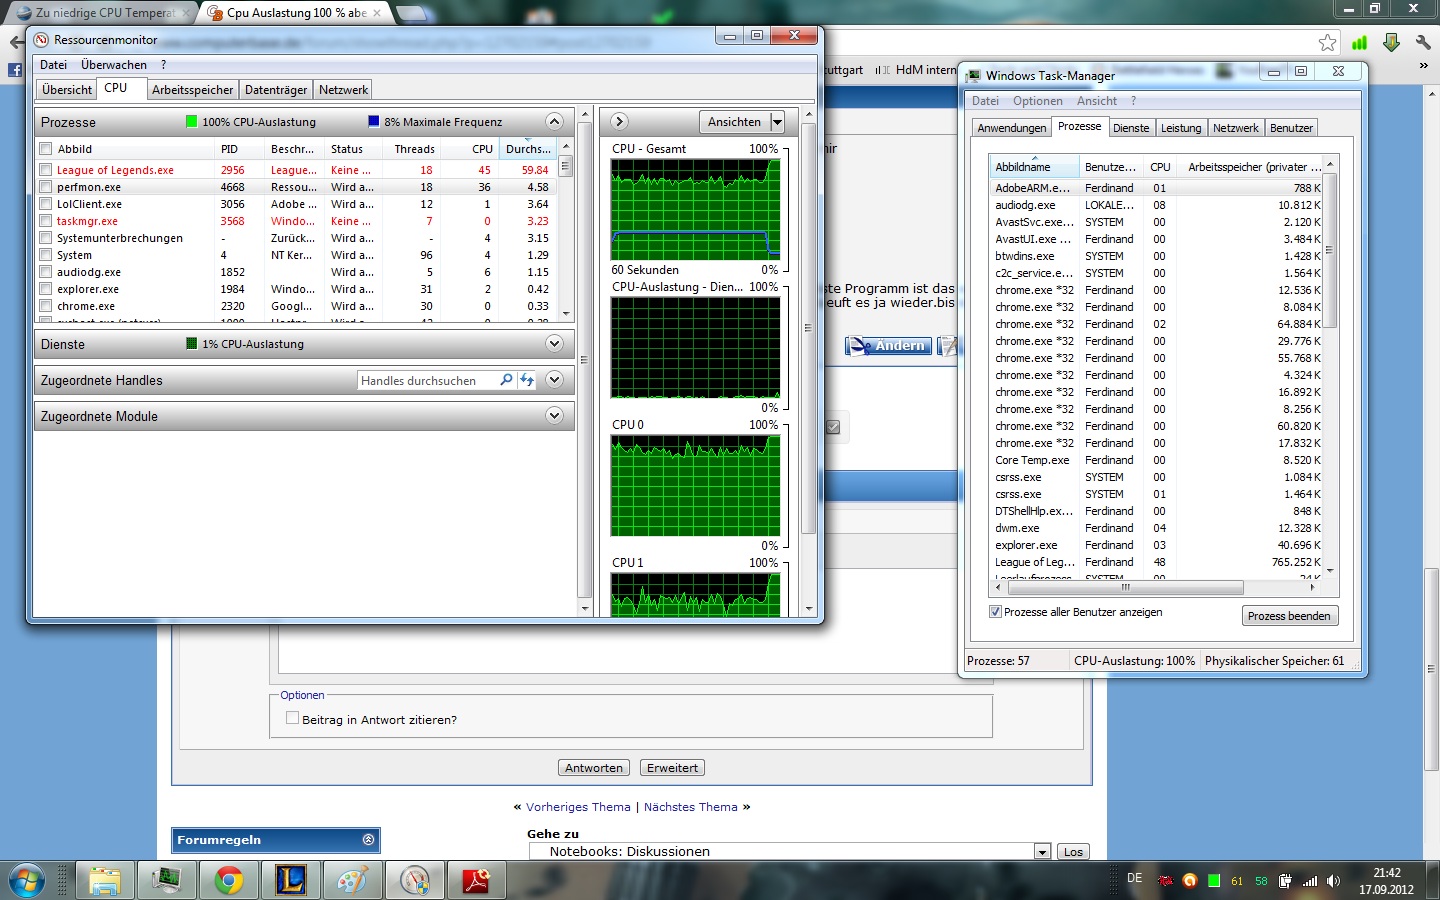Select the explorer.exe row in Task Manager

pyautogui.click(x=1158, y=545)
